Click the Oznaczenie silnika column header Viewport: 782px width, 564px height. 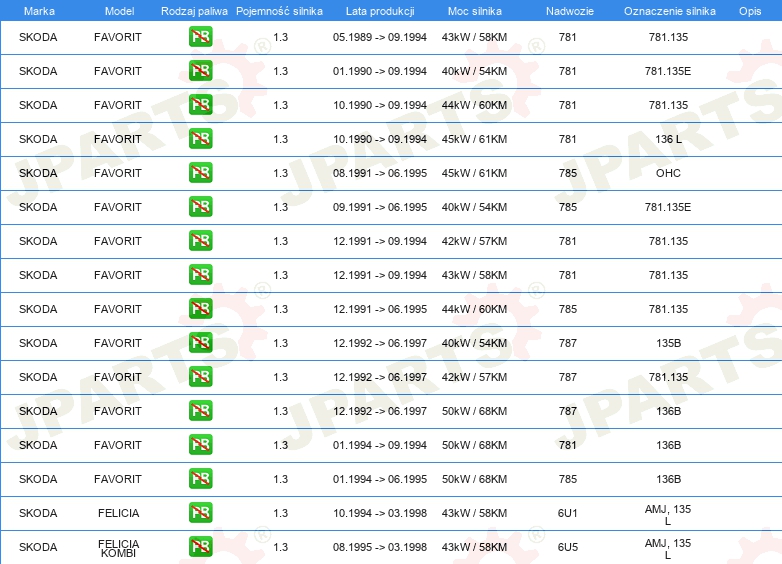tap(669, 11)
